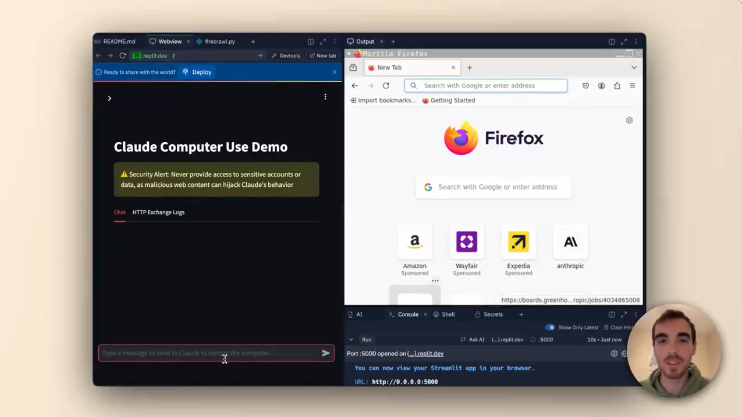742x417 pixels.
Task: Open the Firefox hamburger menu
Action: [x=632, y=86]
